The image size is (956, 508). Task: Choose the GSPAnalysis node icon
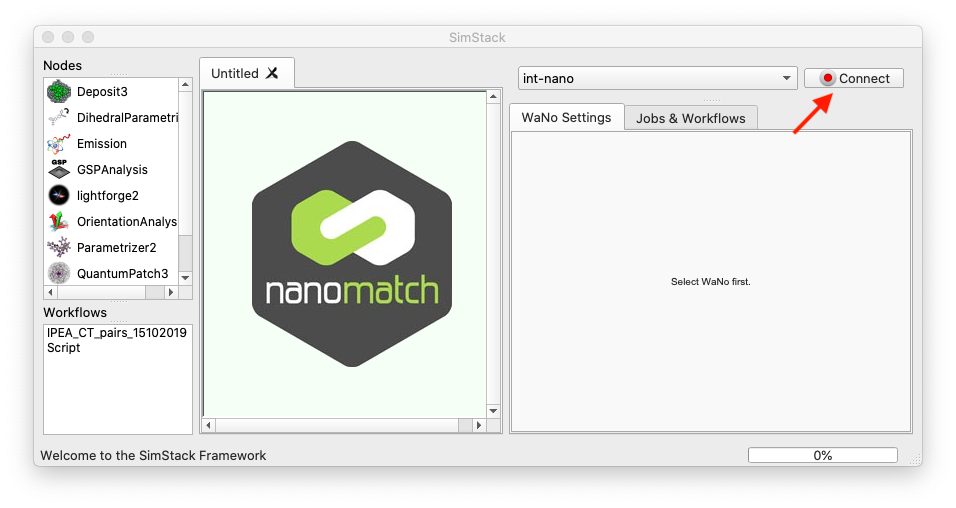pyautogui.click(x=59, y=169)
